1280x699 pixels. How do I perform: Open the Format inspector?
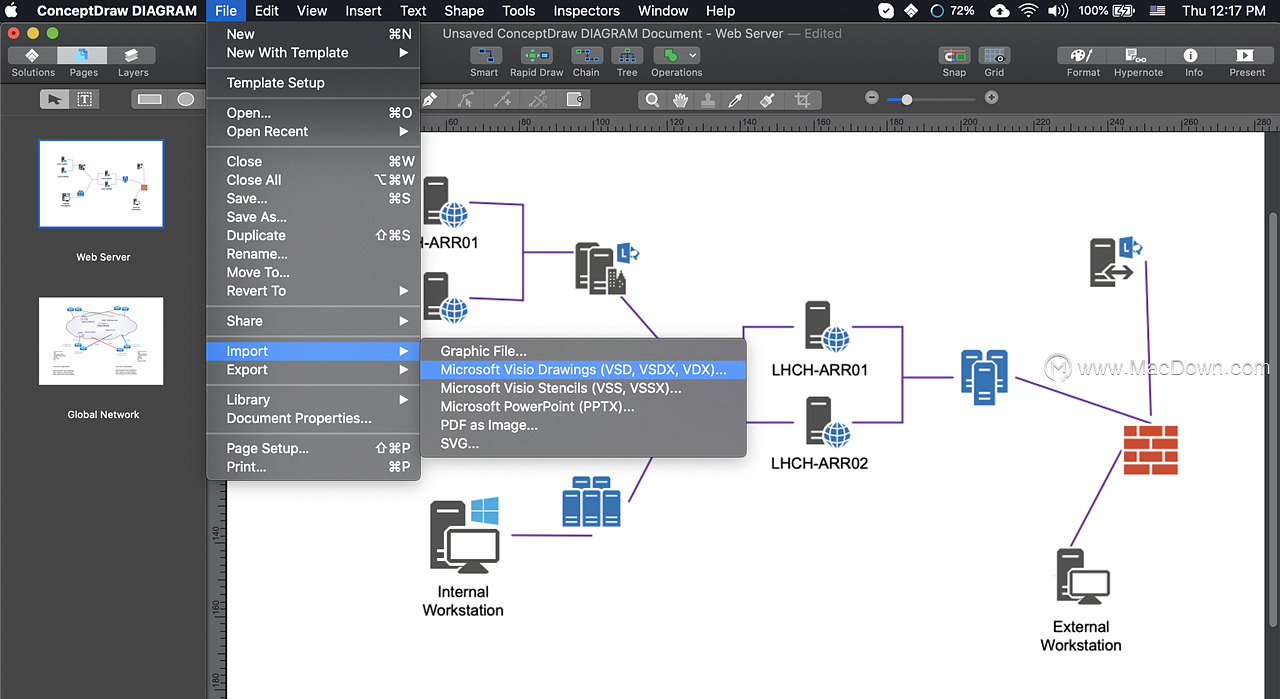coord(1083,56)
